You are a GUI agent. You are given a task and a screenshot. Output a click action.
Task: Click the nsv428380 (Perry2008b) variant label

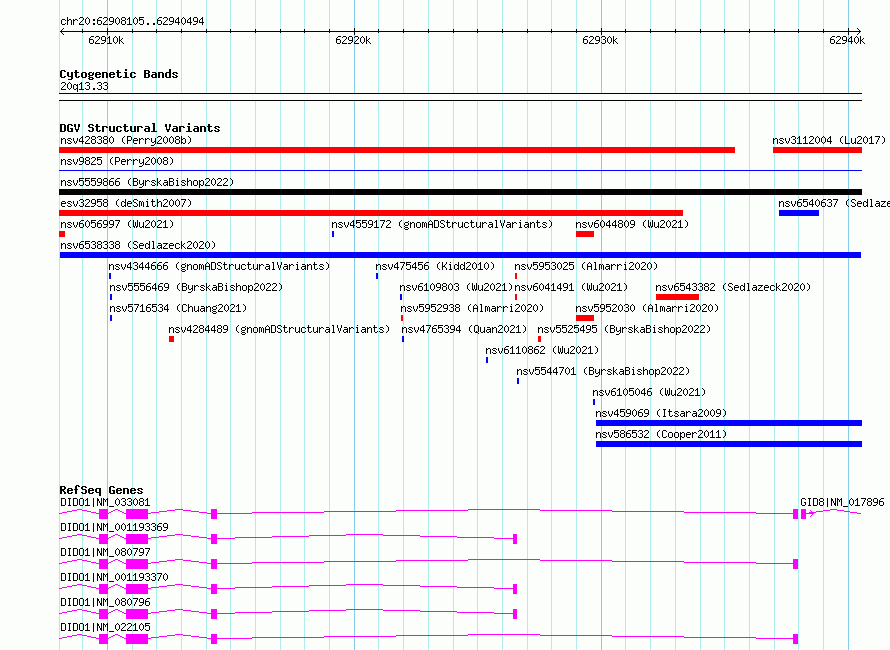click(x=126, y=140)
